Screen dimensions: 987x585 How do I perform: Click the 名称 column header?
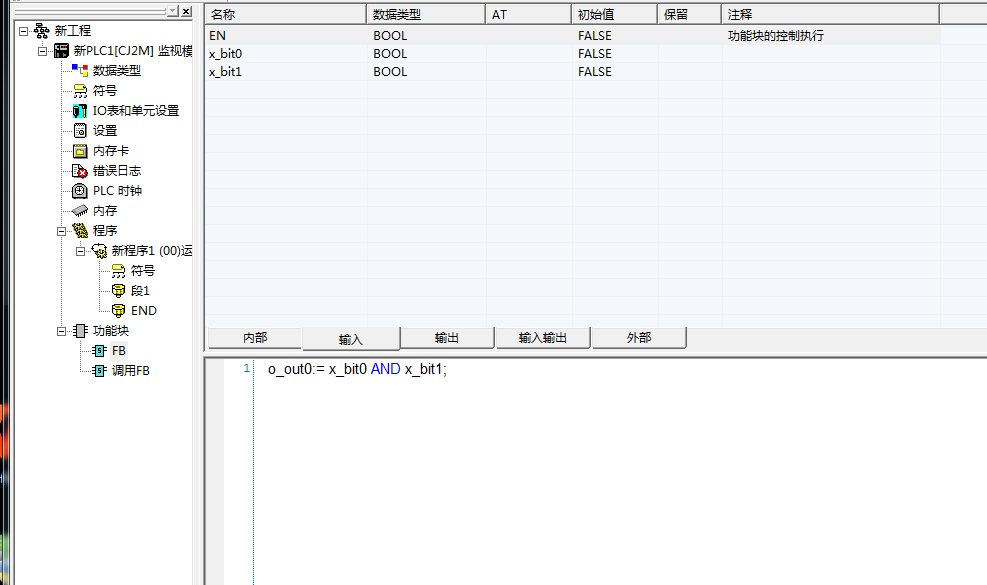[285, 15]
